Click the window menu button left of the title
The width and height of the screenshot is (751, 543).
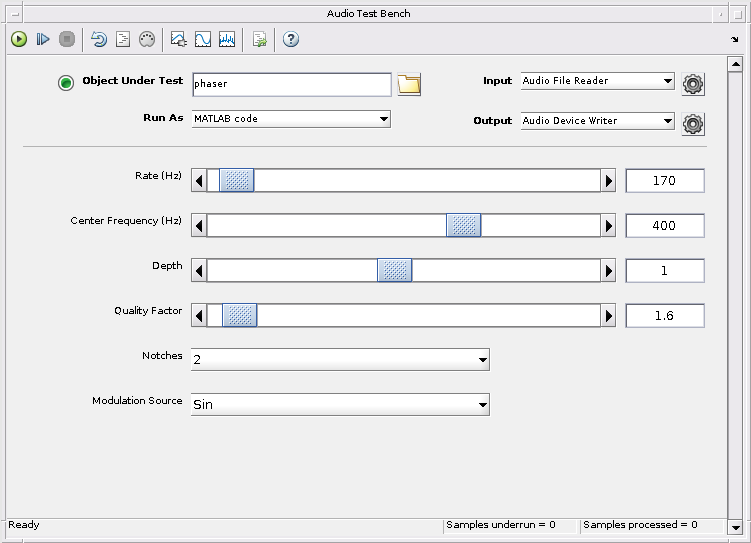click(15, 14)
